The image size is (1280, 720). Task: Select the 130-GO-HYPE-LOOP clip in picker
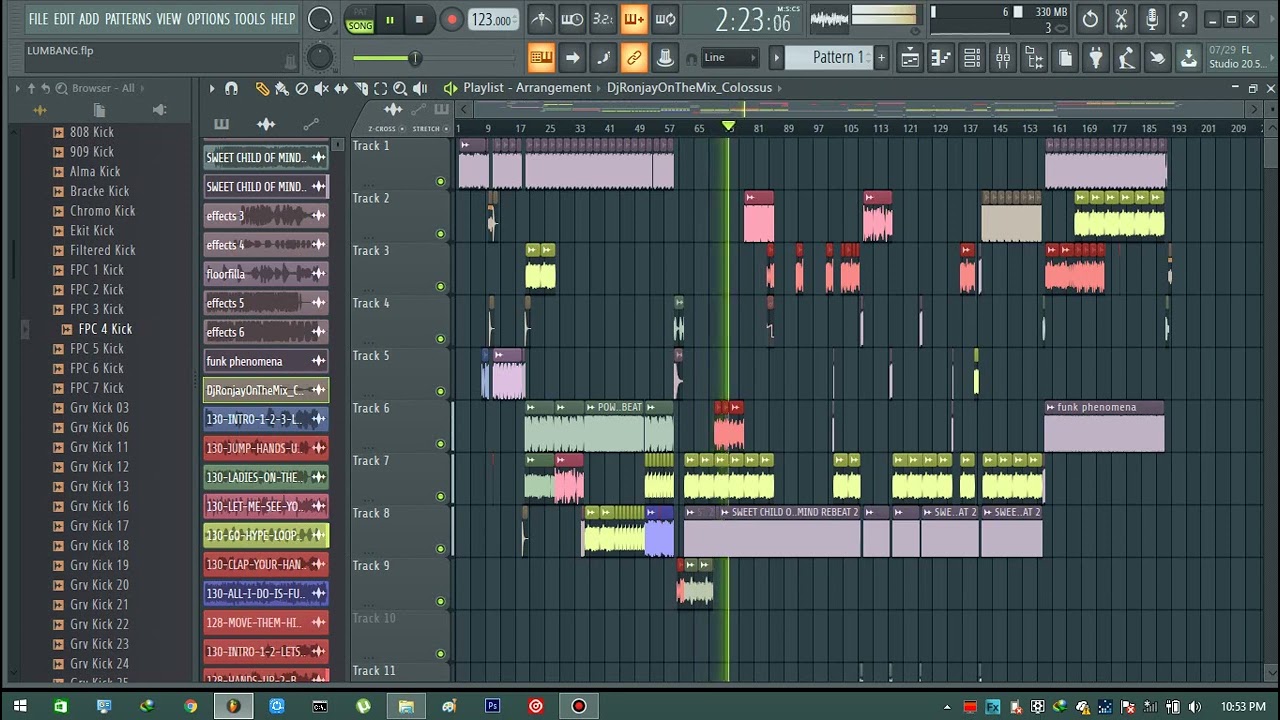[266, 535]
